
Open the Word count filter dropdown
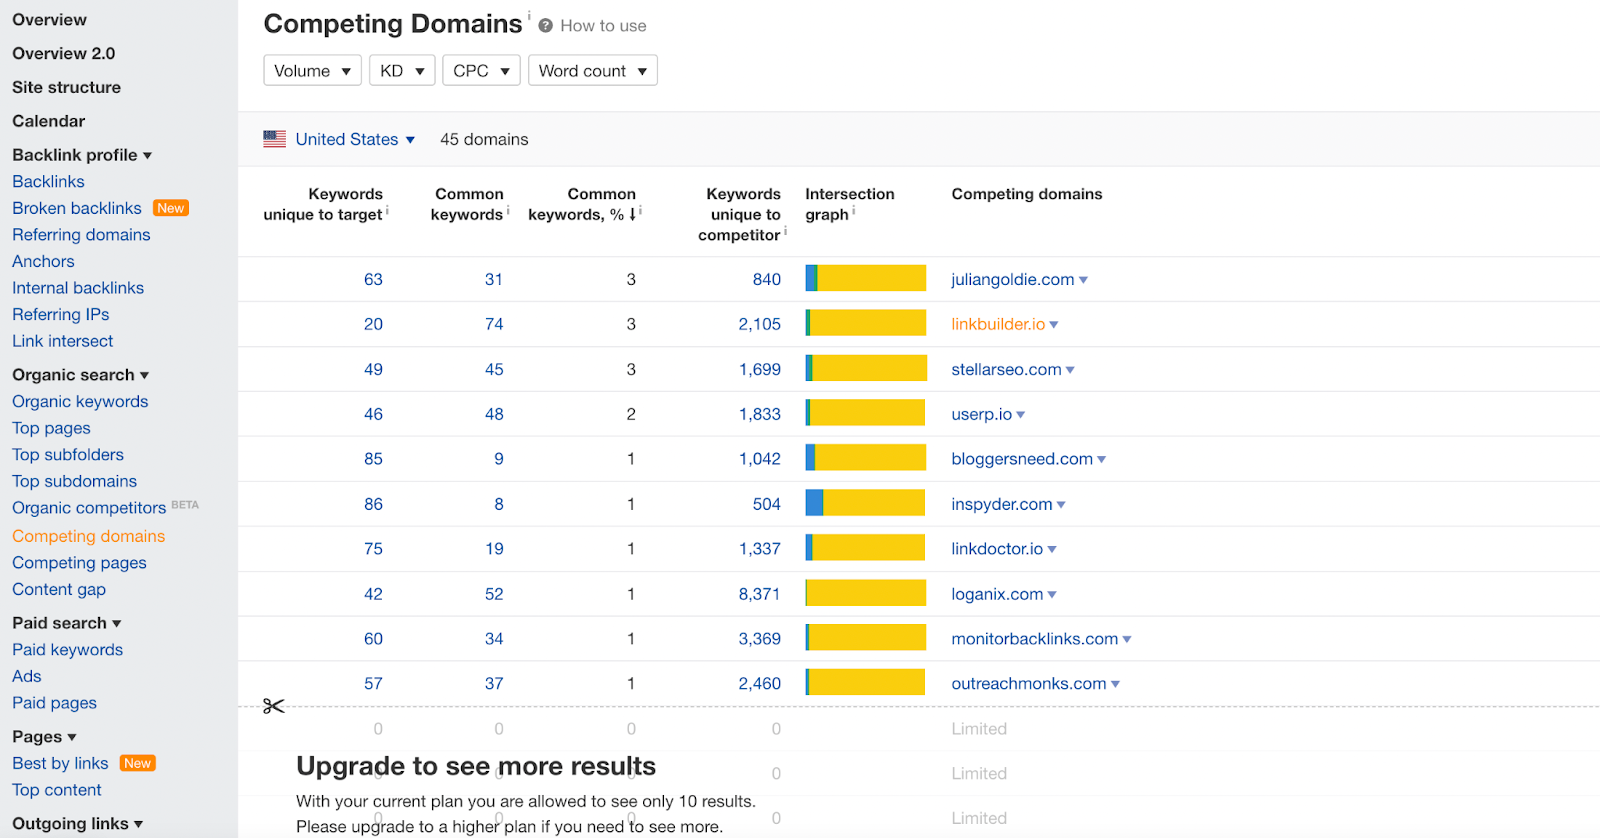593,70
